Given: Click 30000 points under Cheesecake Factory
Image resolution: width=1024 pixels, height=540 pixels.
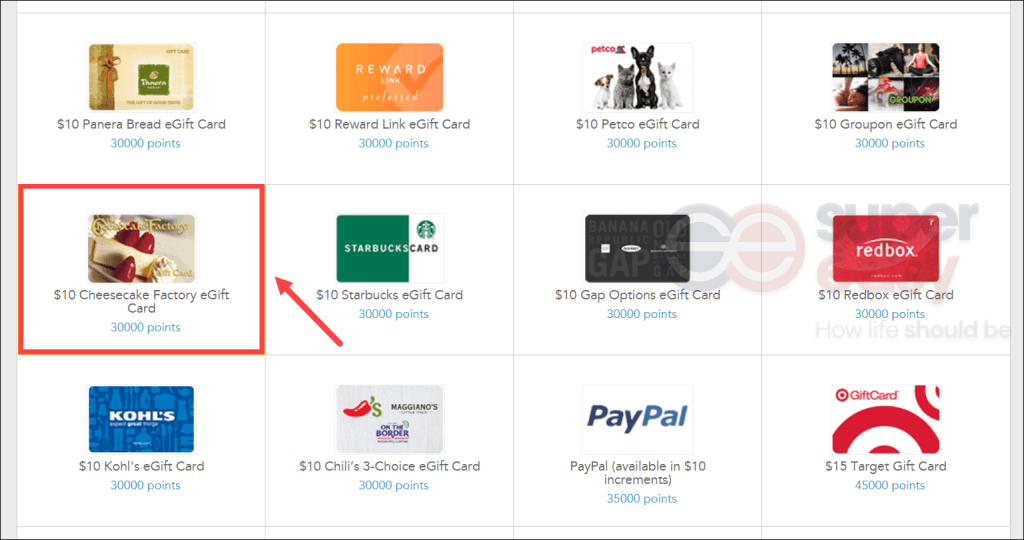Looking at the screenshot, I should click(x=145, y=327).
